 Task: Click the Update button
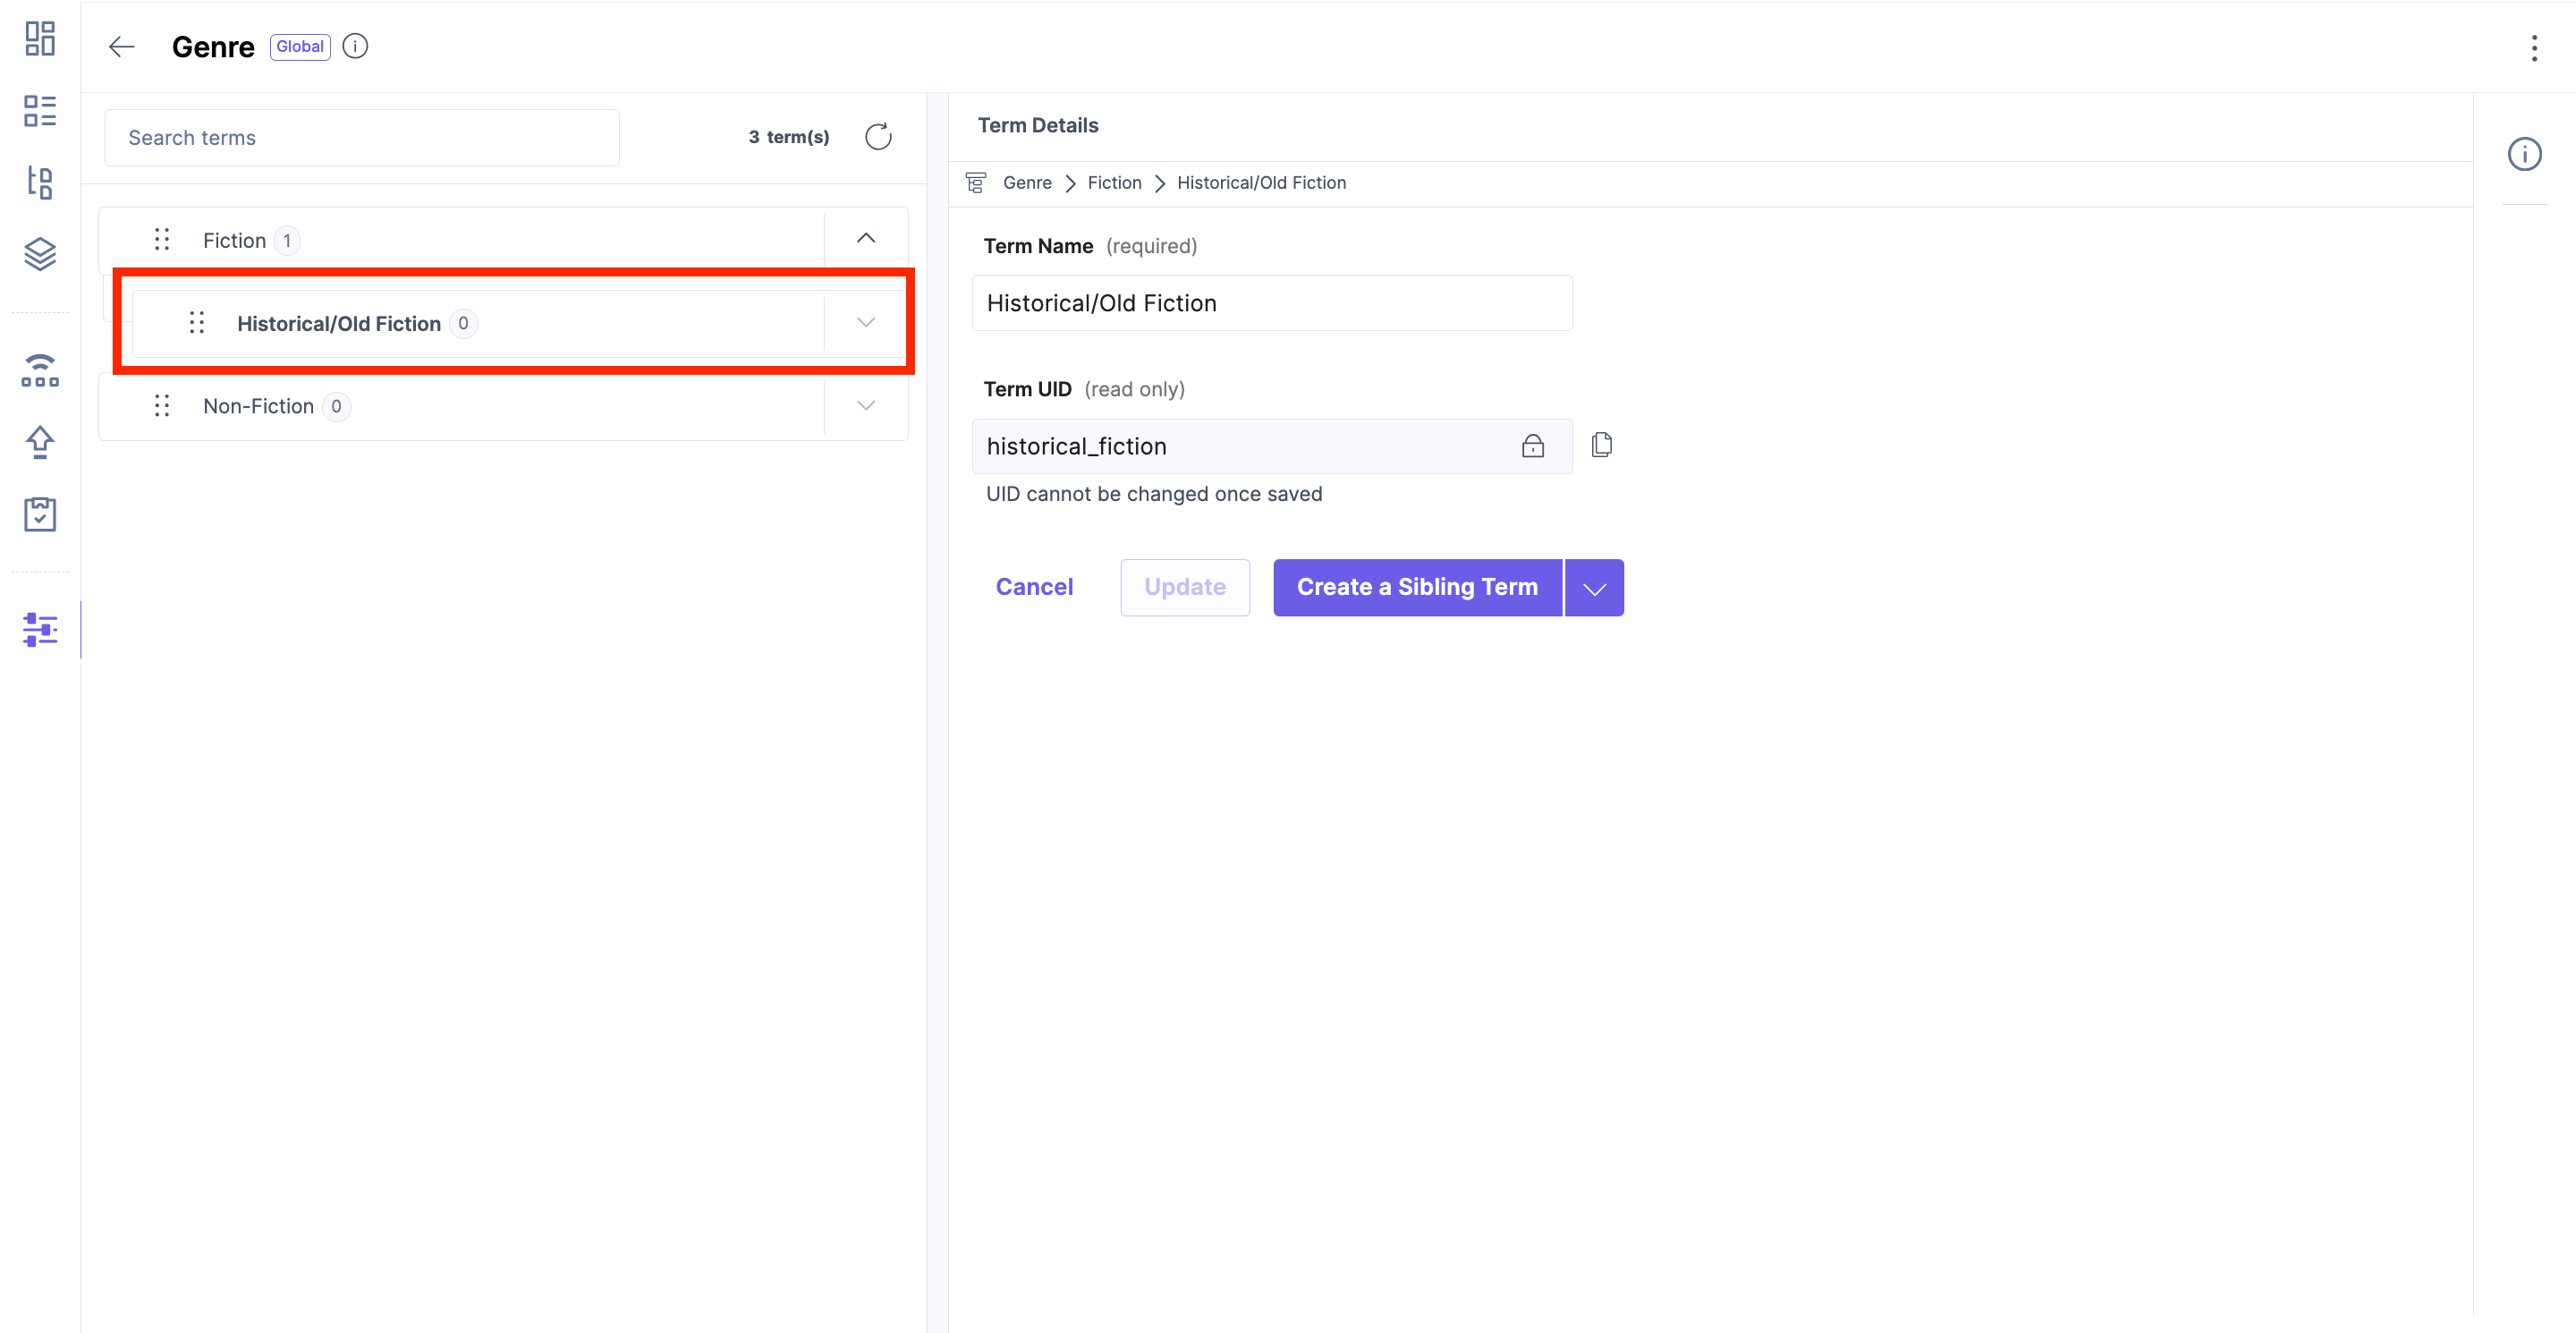point(1185,588)
